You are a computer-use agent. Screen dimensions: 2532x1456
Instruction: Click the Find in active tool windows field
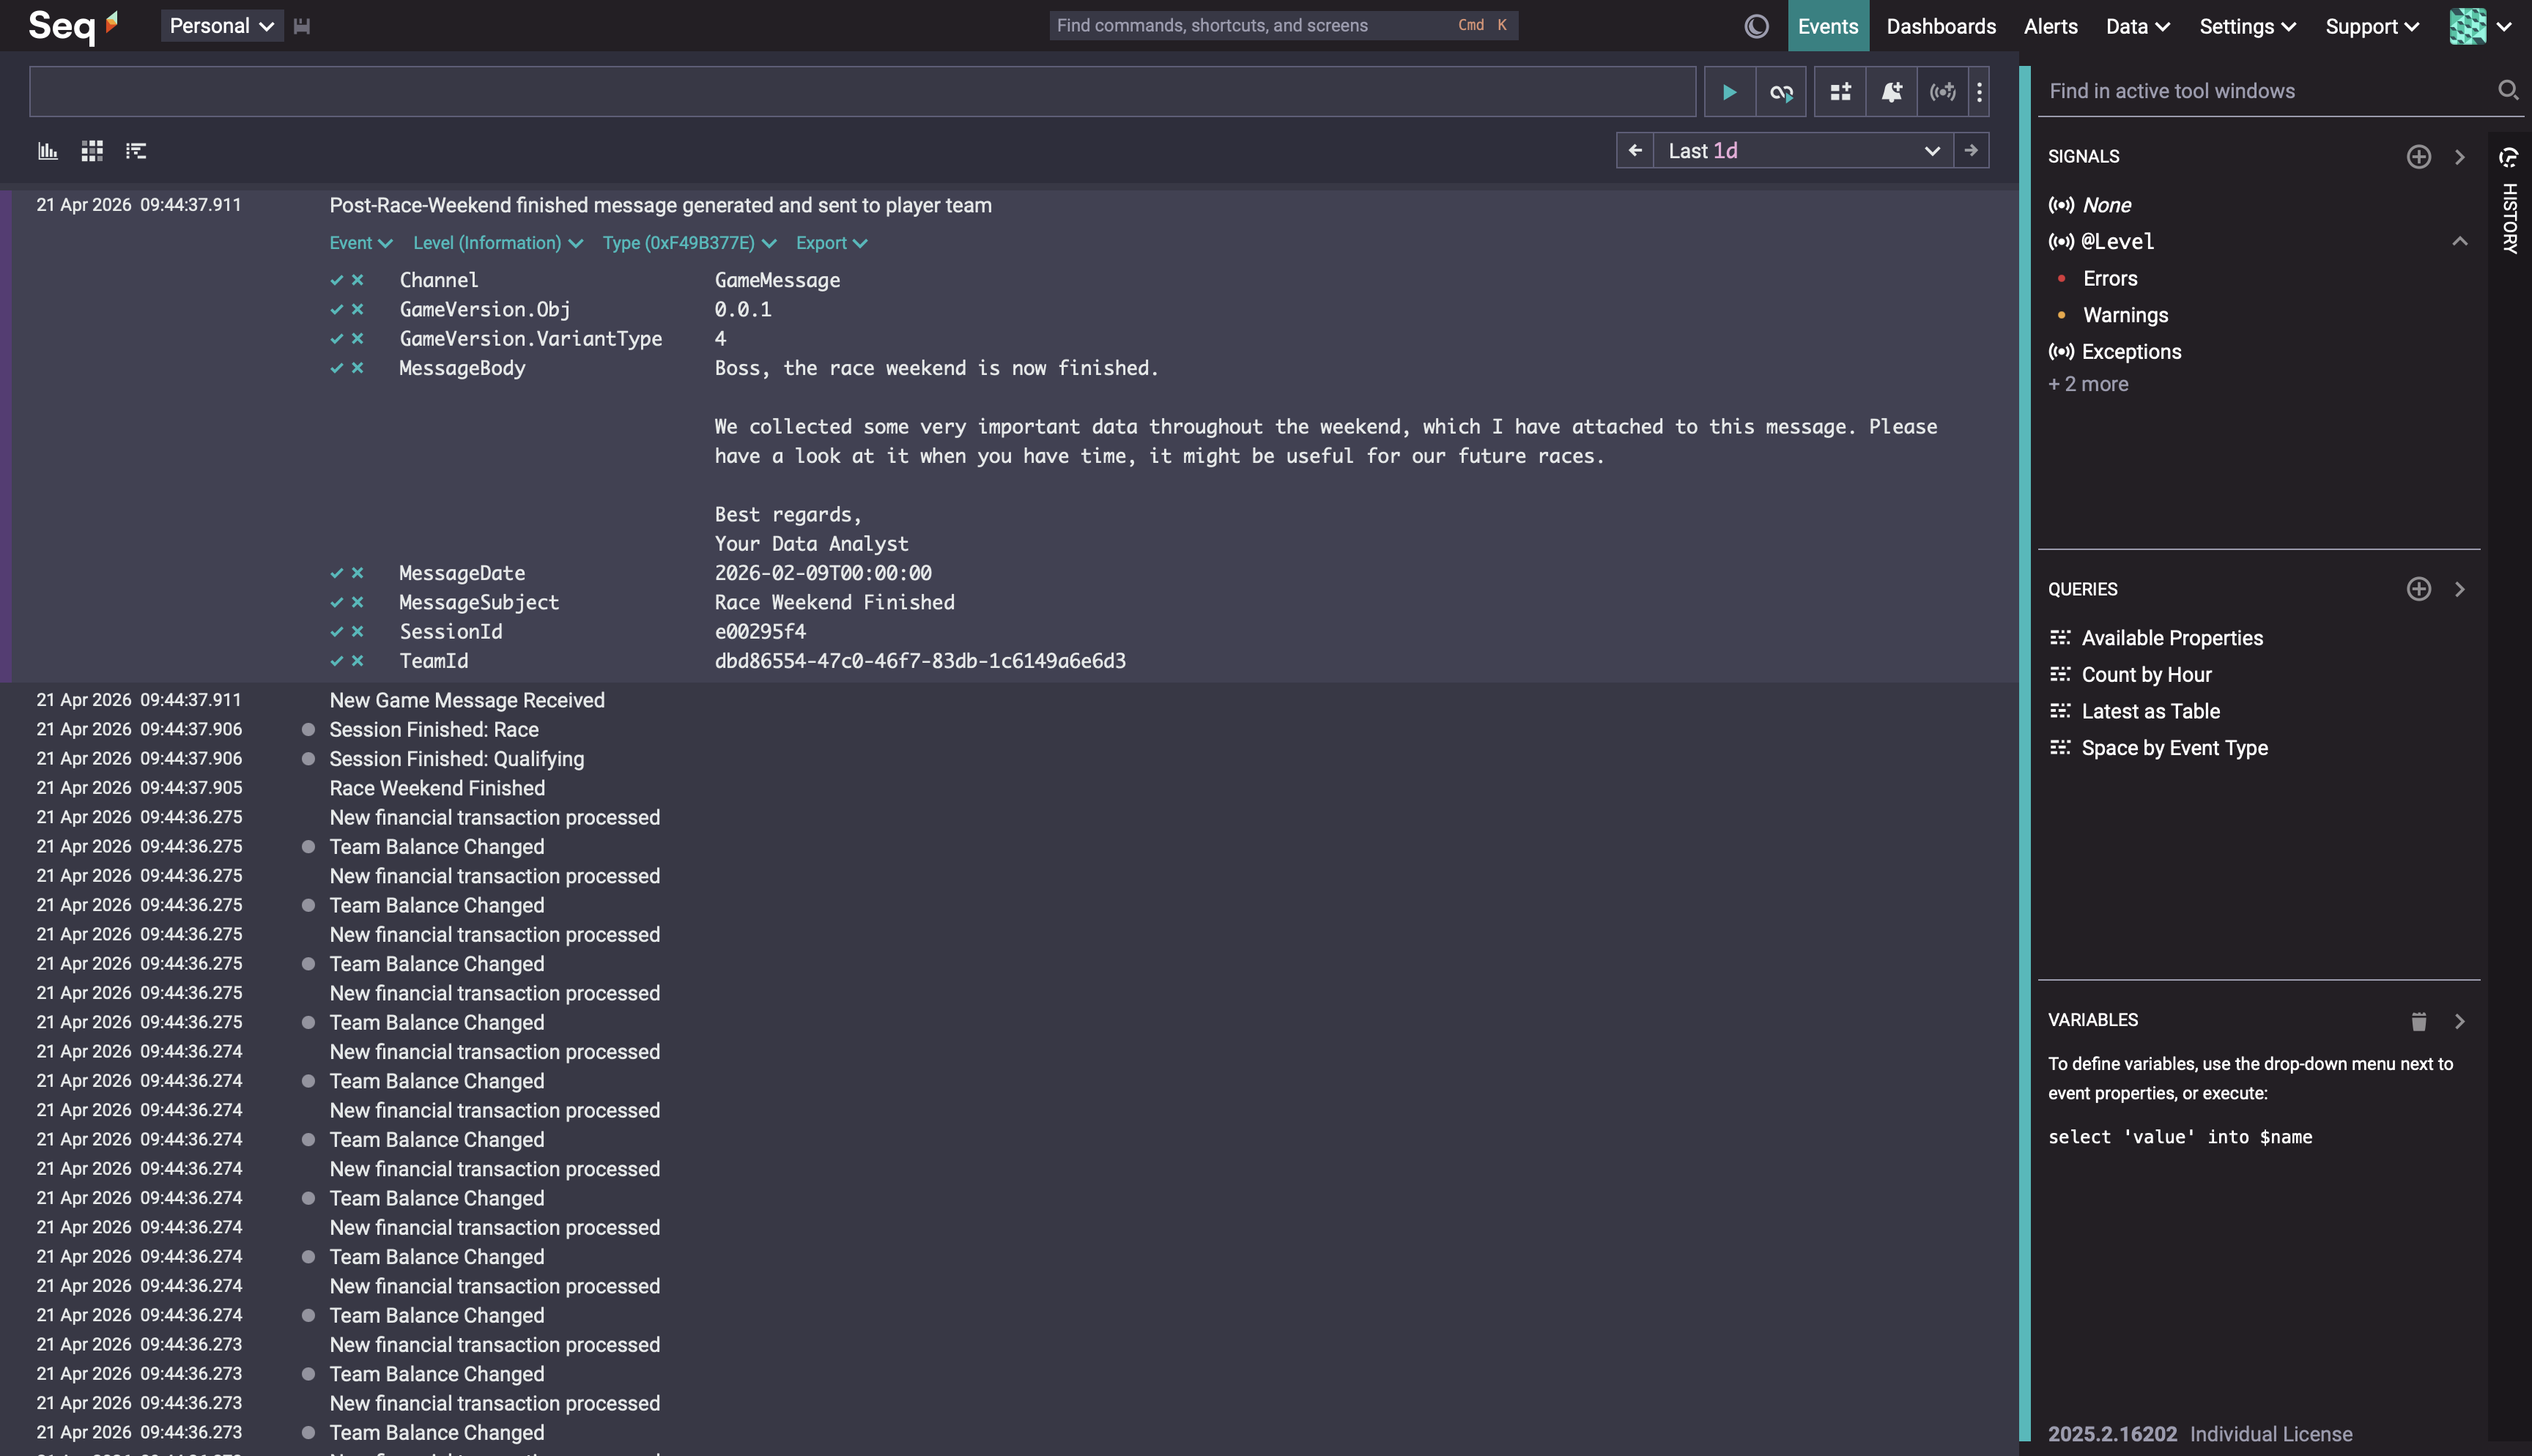click(x=2260, y=91)
